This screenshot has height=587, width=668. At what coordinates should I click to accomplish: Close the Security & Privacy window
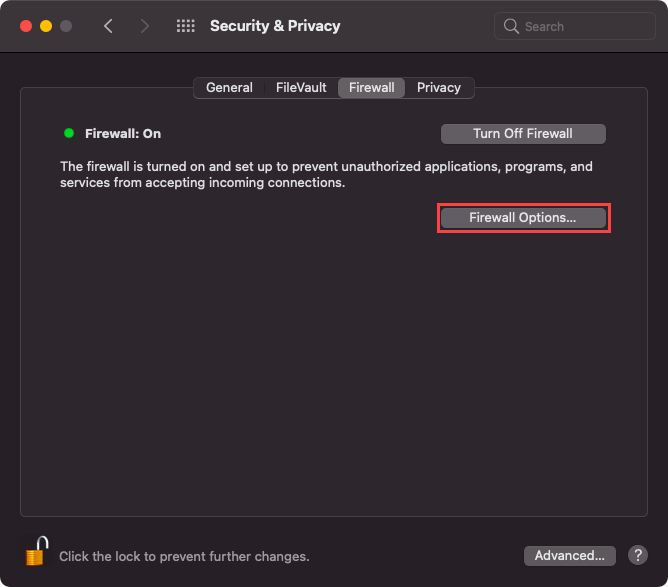25,26
